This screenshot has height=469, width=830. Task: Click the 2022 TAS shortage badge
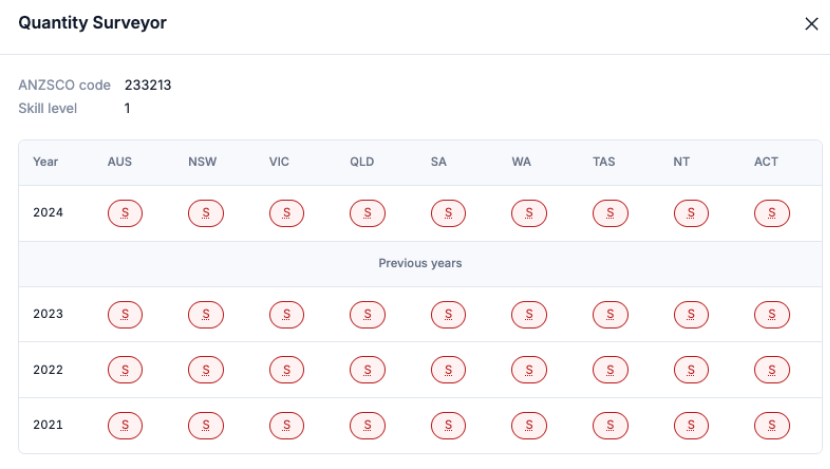pos(610,370)
